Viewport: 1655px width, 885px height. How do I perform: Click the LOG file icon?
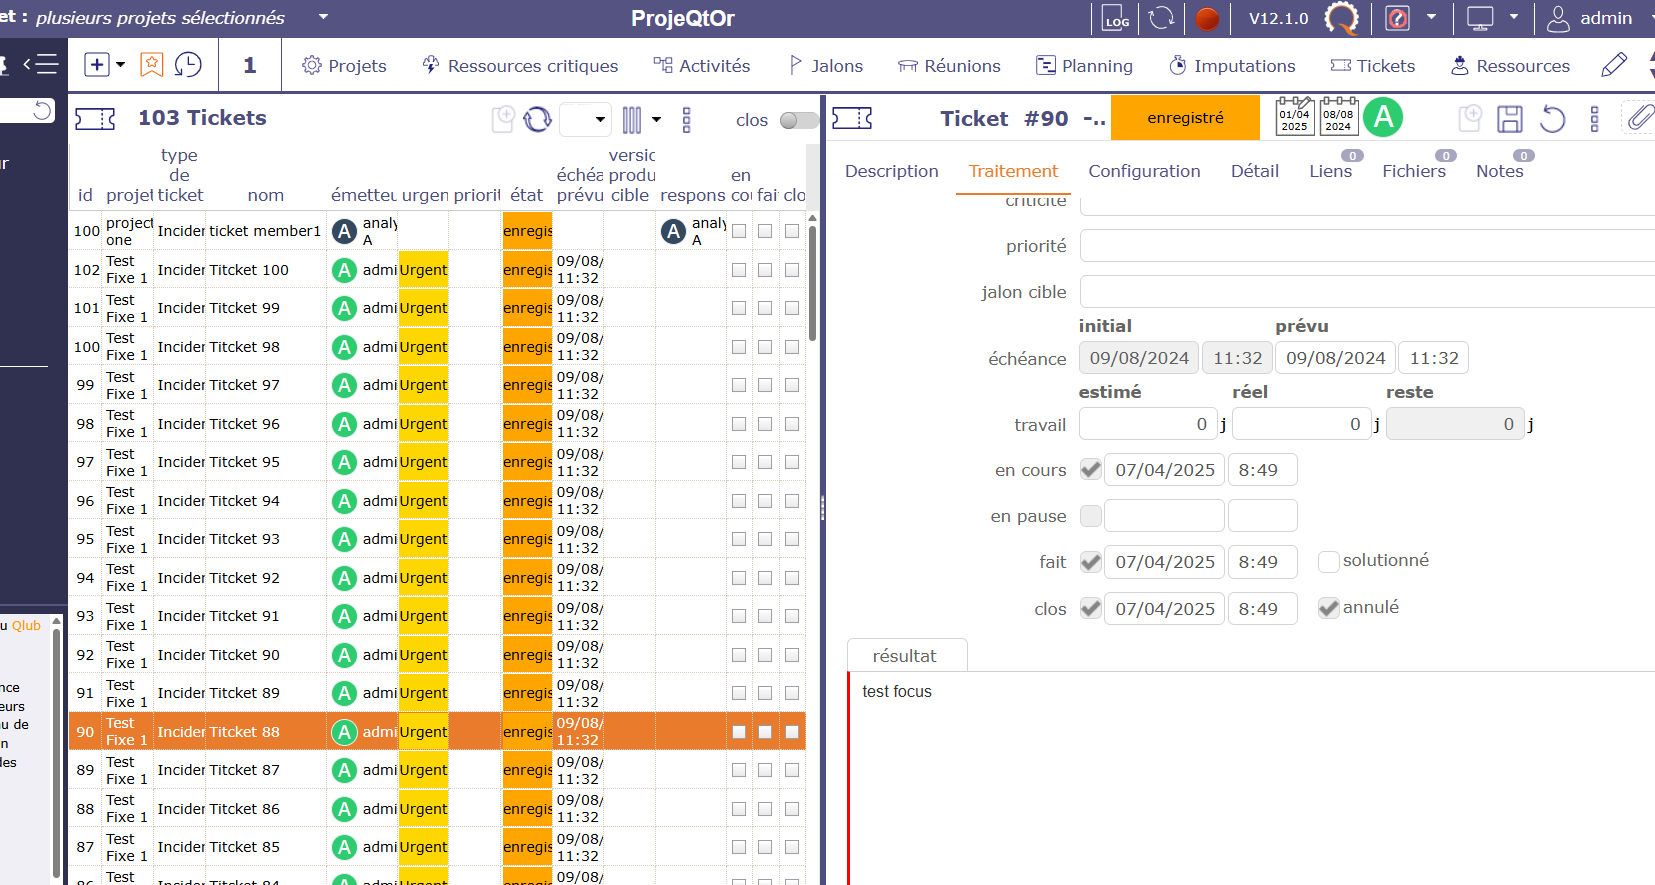tap(1116, 19)
